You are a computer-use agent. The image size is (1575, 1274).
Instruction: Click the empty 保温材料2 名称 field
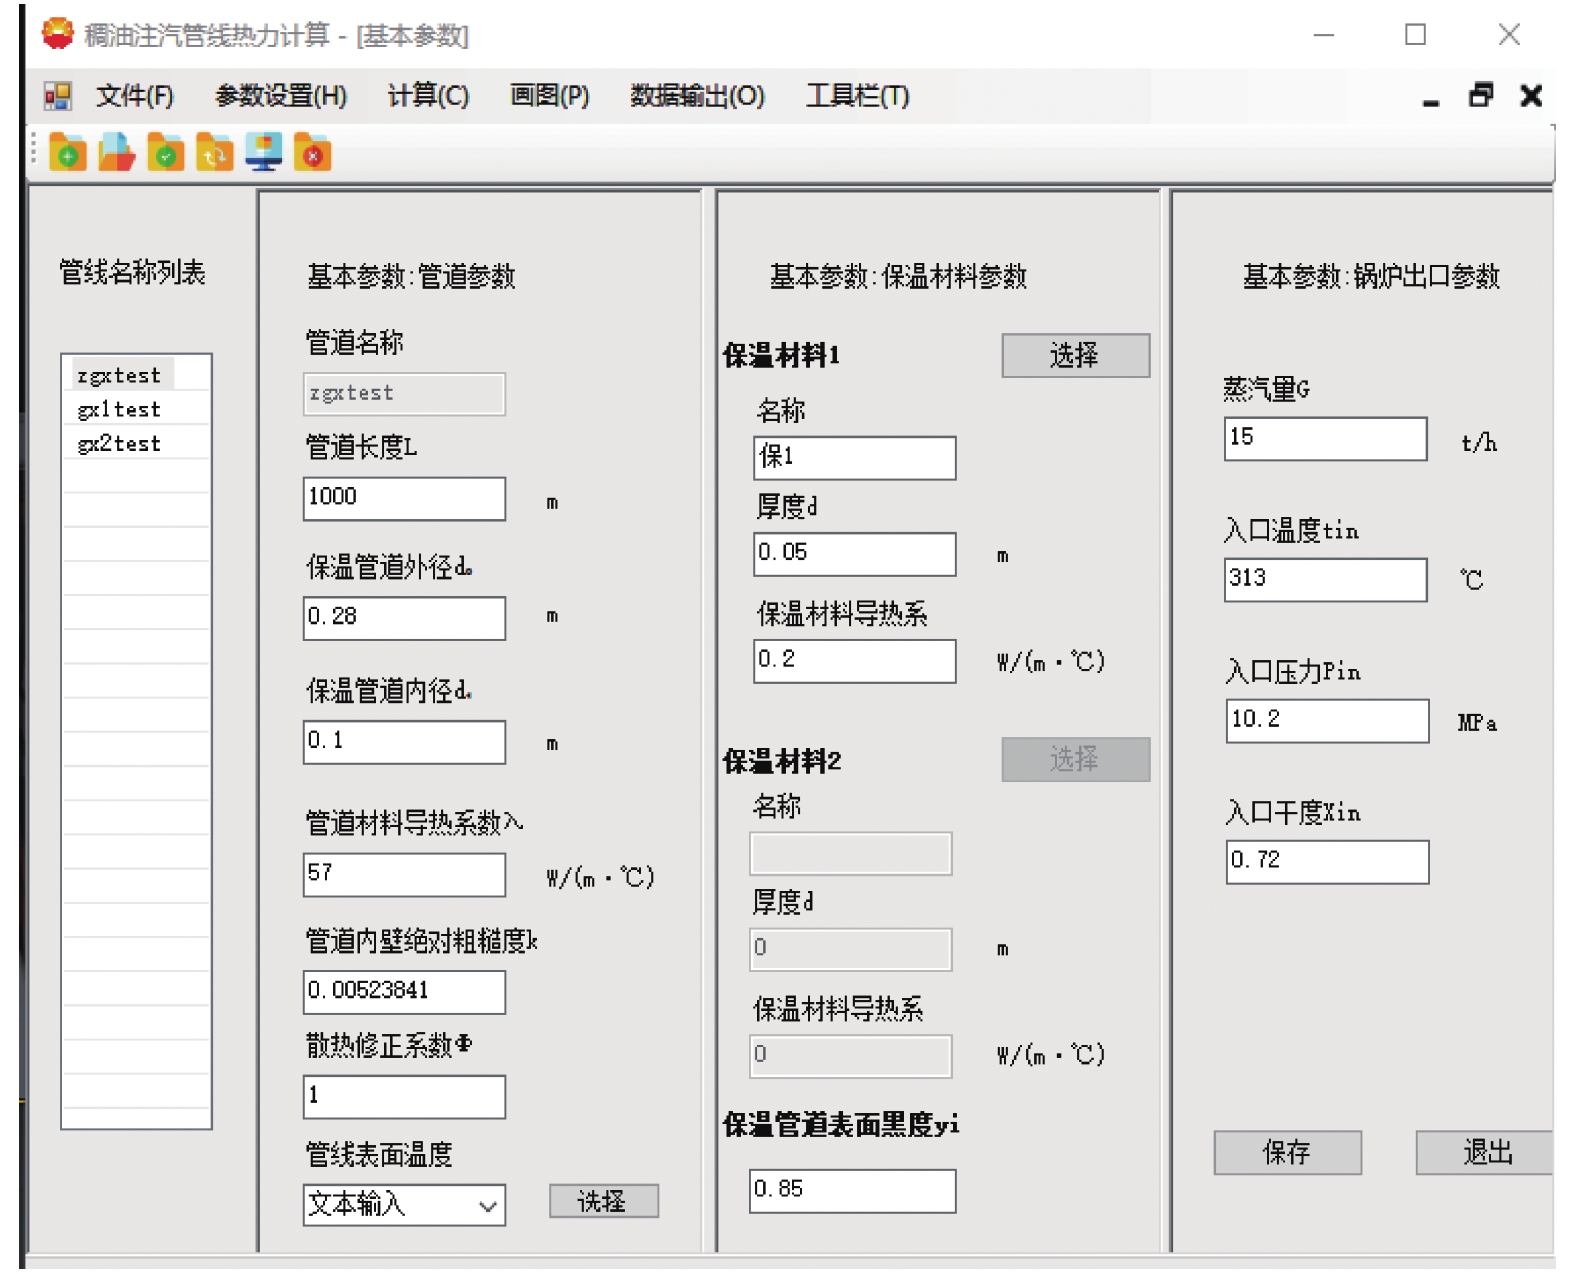click(851, 854)
